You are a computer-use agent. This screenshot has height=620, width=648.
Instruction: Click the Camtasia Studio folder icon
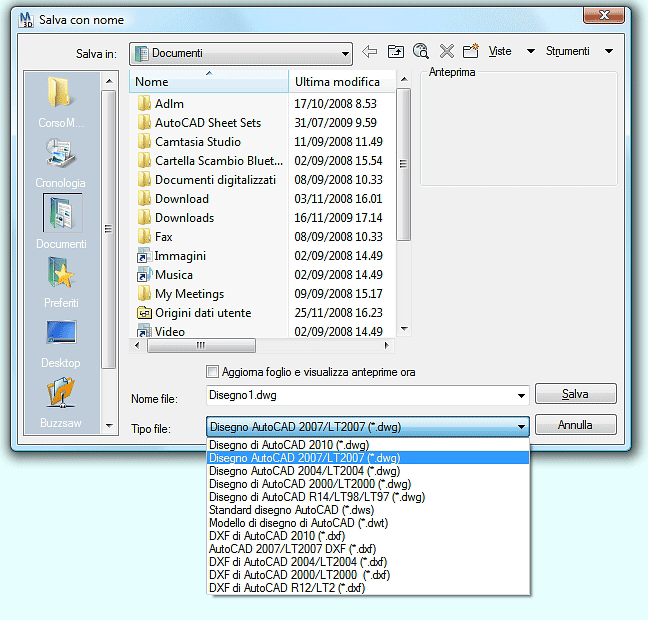(144, 141)
